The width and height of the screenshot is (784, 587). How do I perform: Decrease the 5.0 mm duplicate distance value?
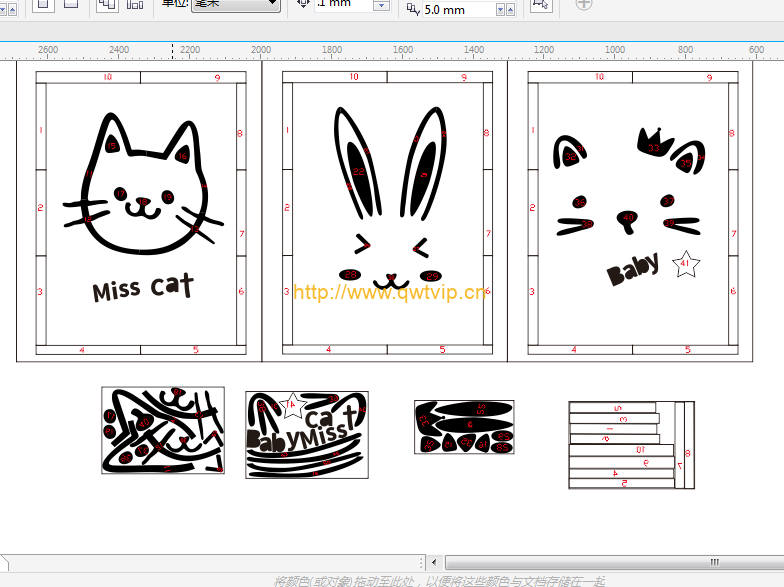[500, 10]
